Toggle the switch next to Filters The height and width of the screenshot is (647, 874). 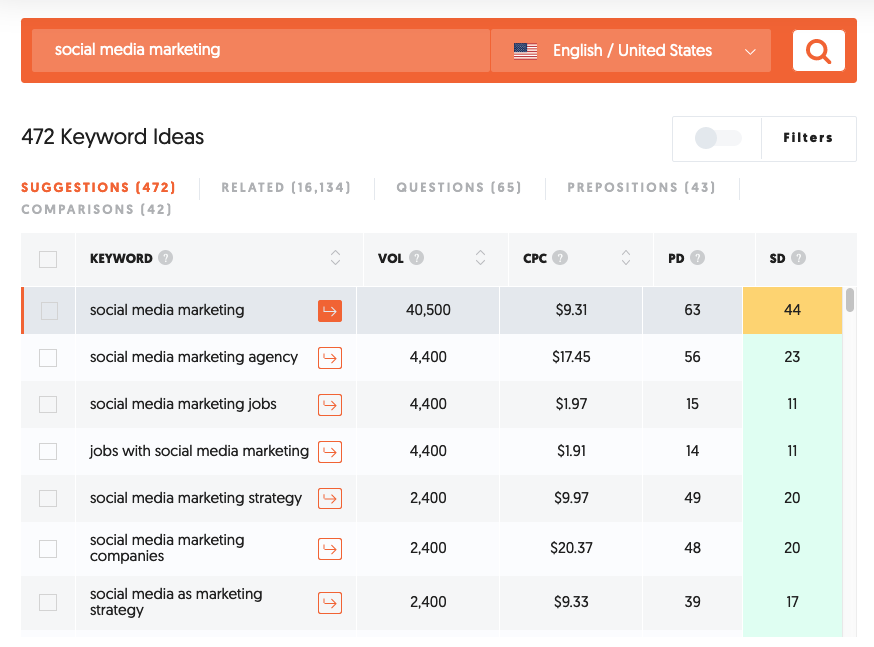click(717, 138)
